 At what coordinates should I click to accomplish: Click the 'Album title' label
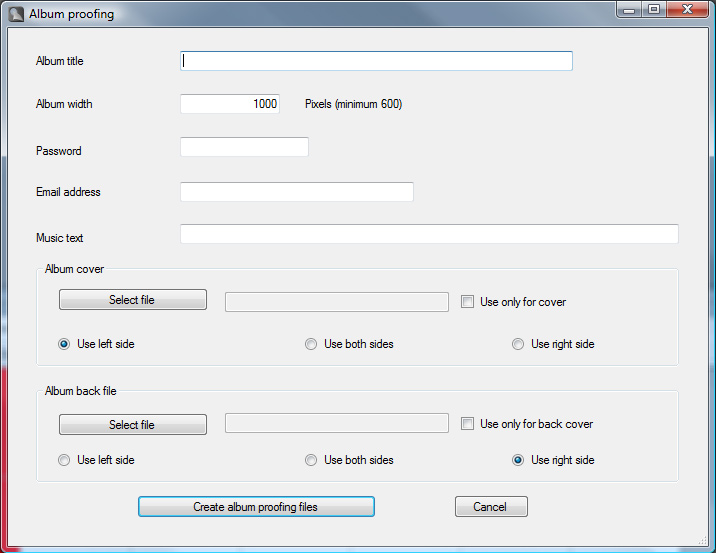click(x=60, y=61)
